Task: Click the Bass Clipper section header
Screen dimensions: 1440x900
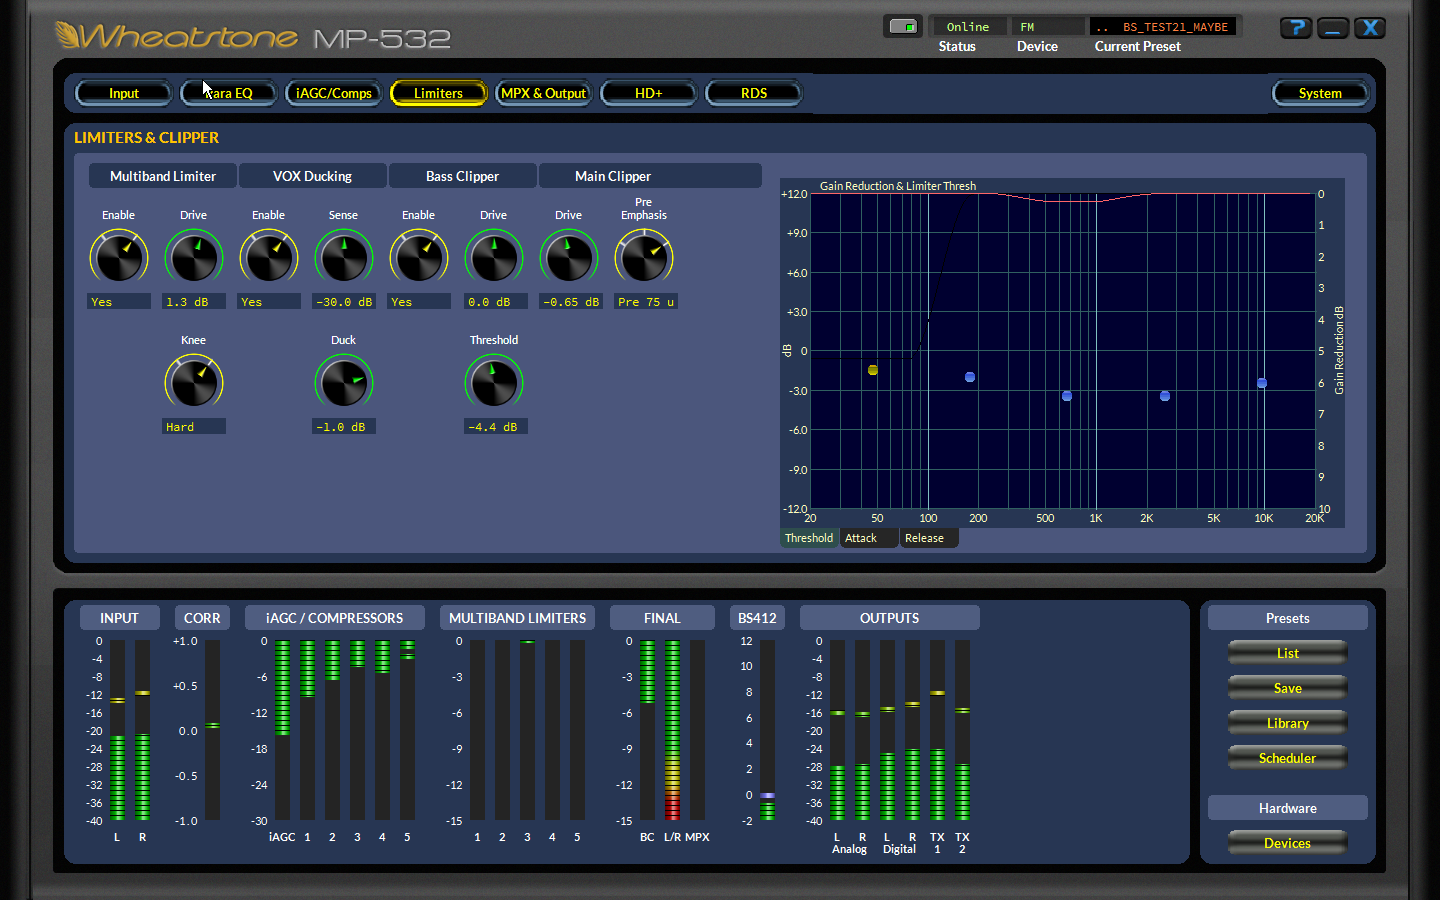Action: tap(463, 176)
